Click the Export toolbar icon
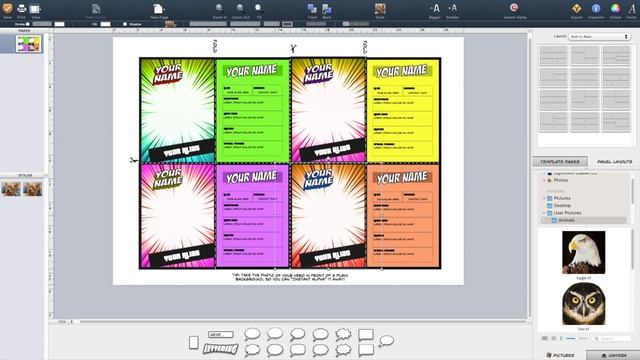The width and height of the screenshot is (640, 360). pos(576,8)
